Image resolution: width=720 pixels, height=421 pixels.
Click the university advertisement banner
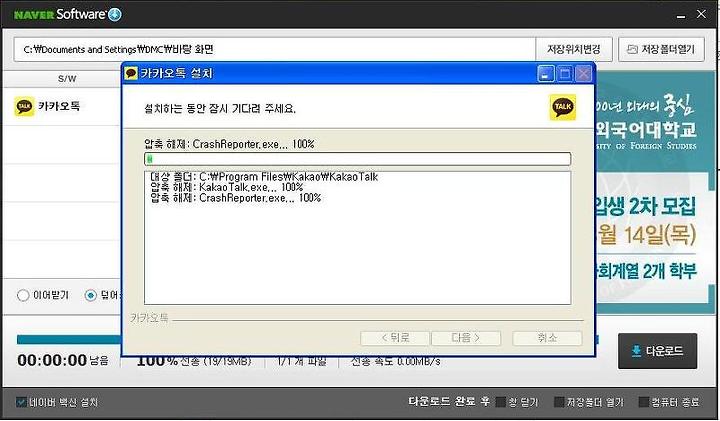pos(656,193)
